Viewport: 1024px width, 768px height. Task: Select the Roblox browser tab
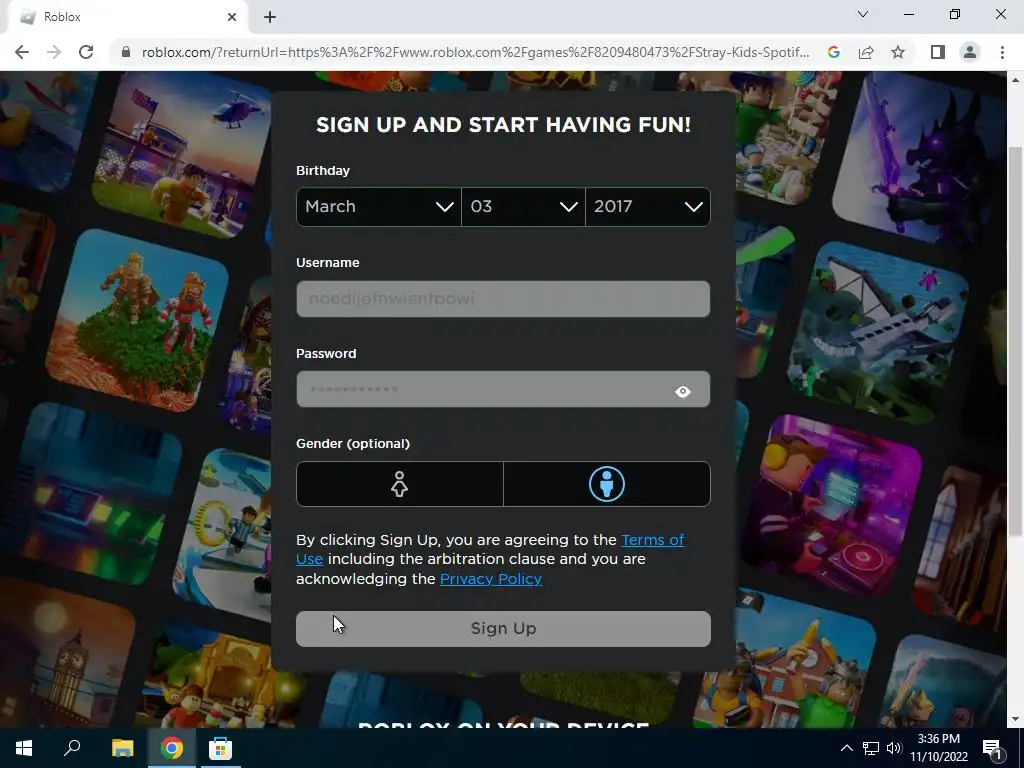click(x=127, y=17)
